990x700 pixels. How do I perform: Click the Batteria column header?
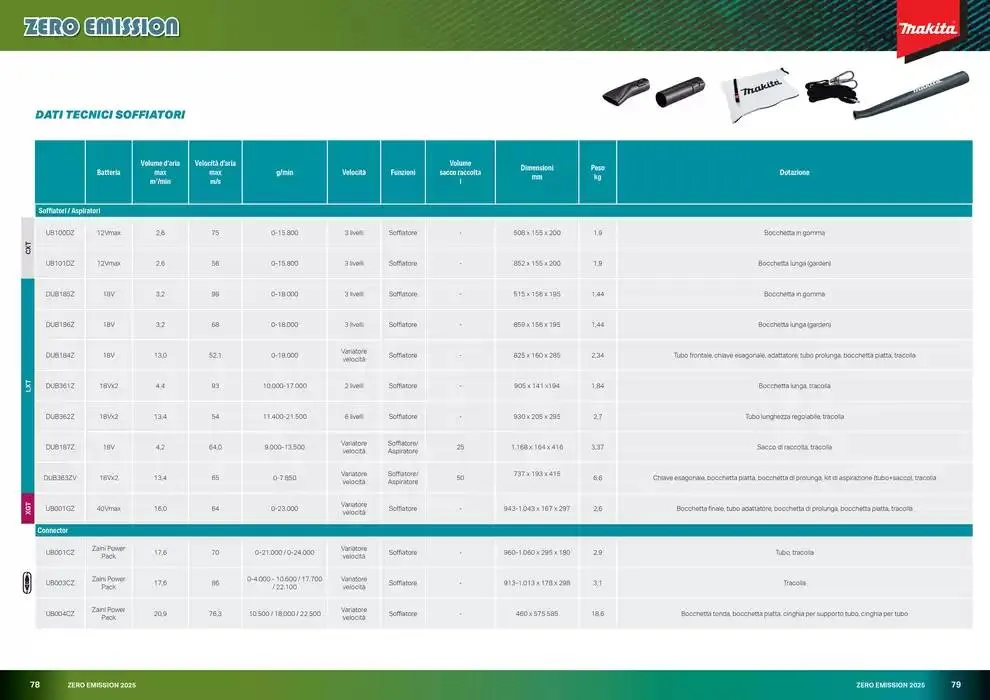coord(108,172)
